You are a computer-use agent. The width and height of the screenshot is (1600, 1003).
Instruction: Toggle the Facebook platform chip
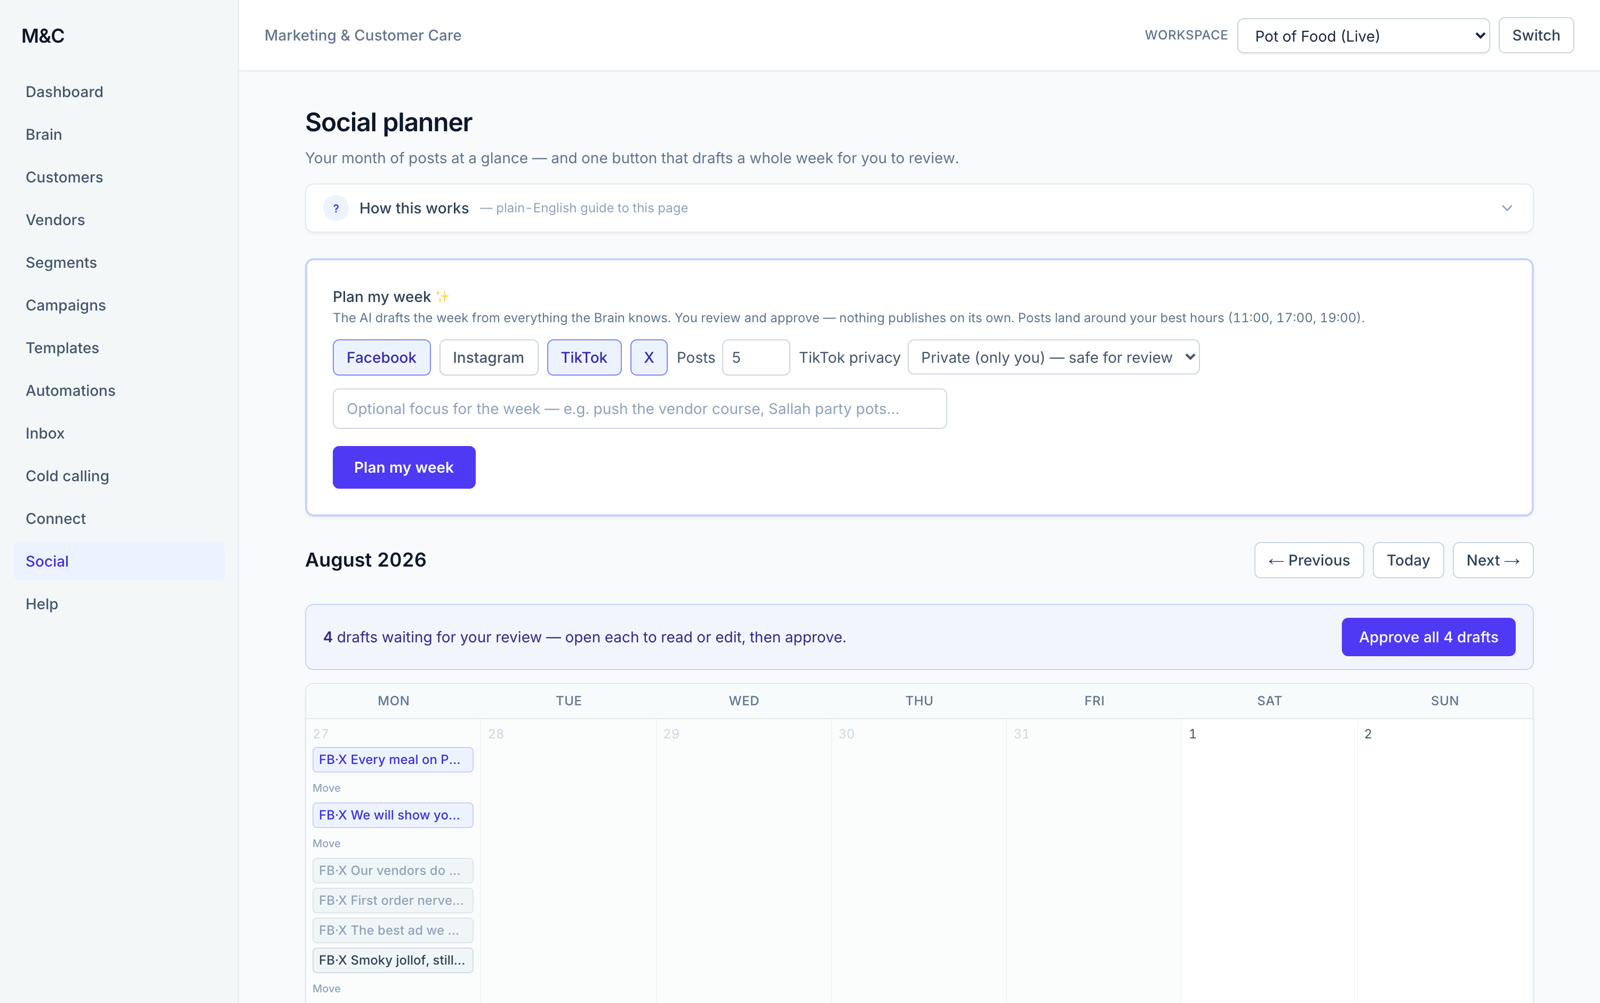point(381,357)
